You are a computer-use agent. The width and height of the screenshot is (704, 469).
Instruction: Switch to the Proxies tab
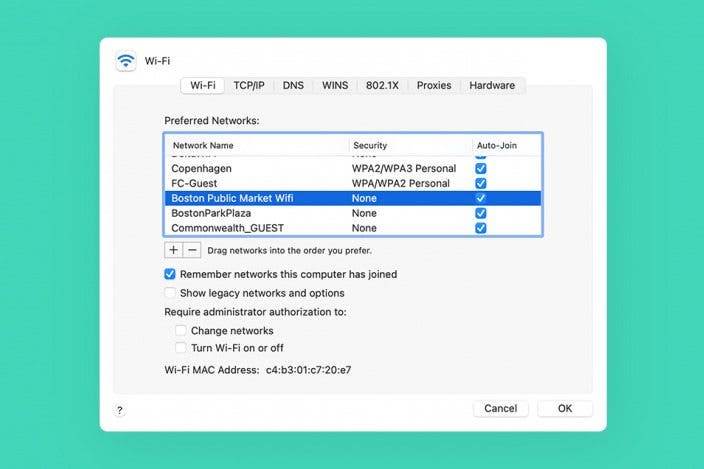pyautogui.click(x=434, y=86)
